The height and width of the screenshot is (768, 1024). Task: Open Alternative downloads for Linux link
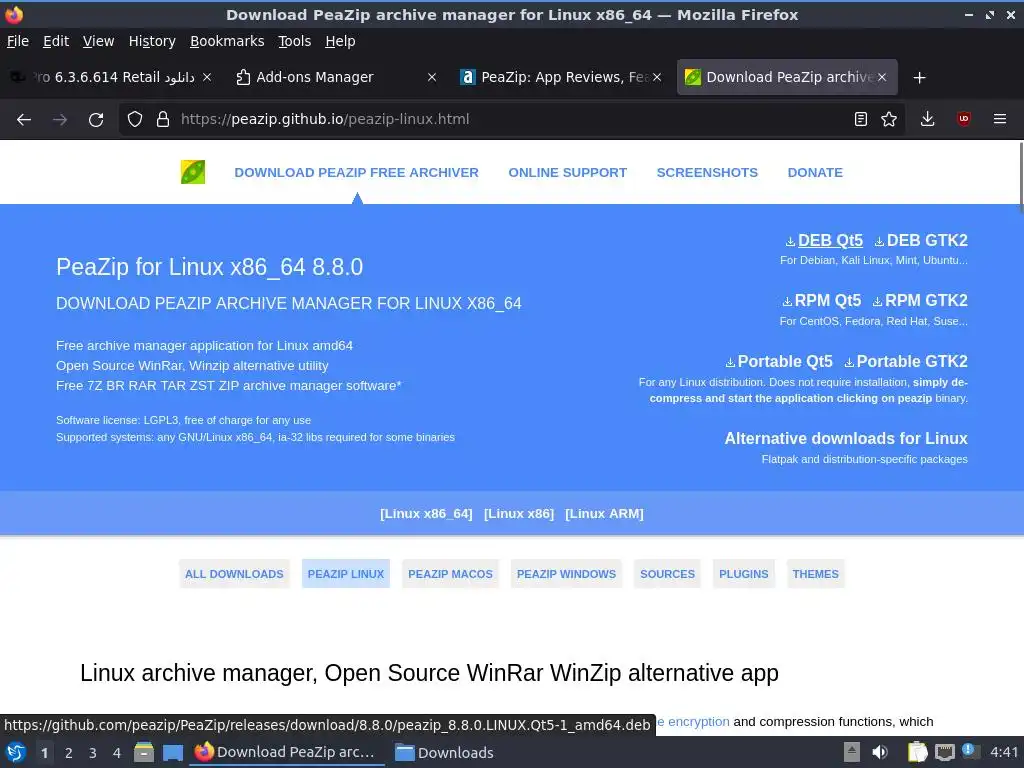pyautogui.click(x=846, y=438)
